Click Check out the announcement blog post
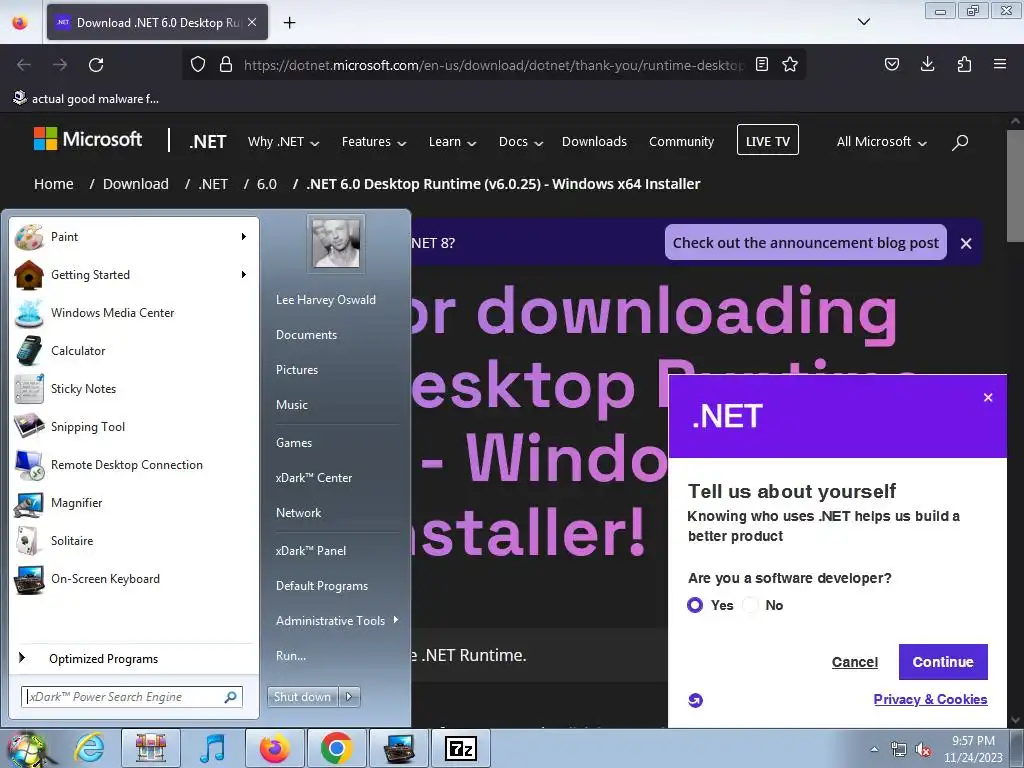 (805, 243)
